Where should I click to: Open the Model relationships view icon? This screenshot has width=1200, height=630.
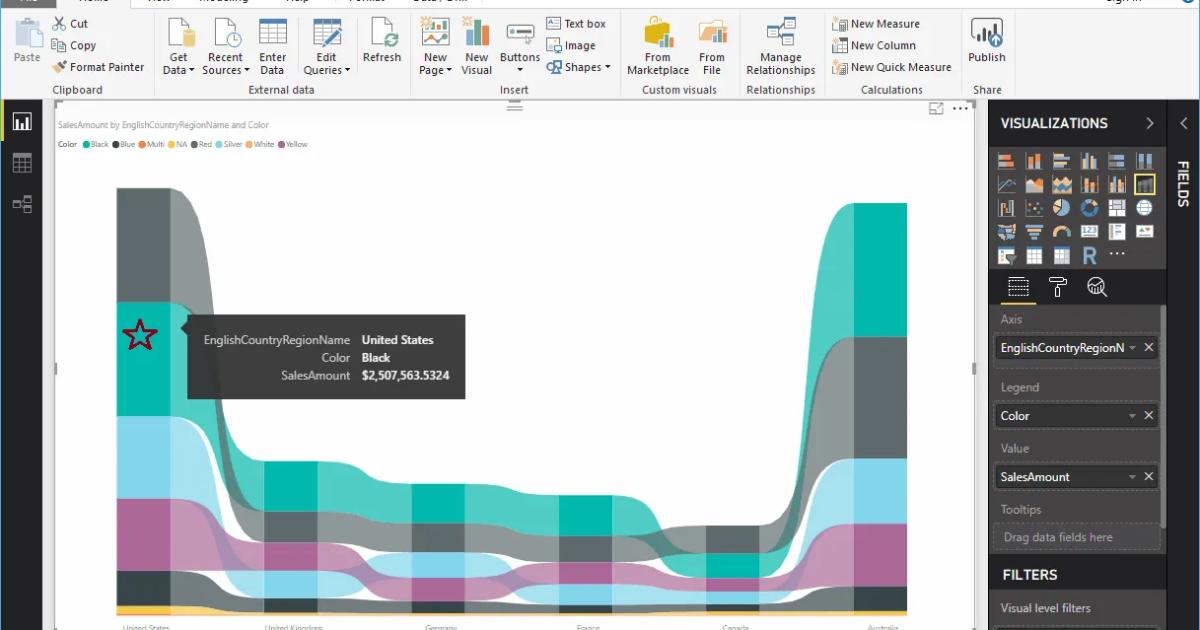(x=22, y=204)
